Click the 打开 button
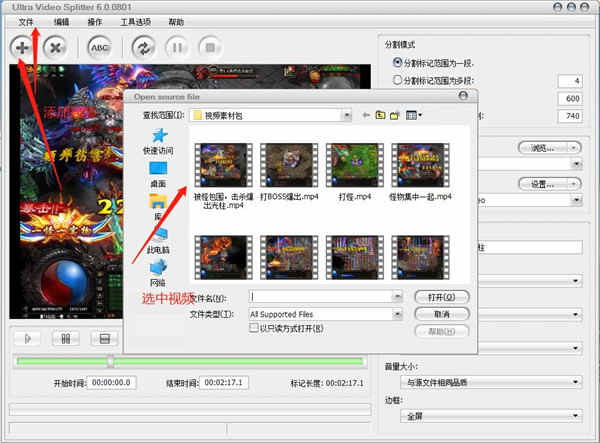Image resolution: width=600 pixels, height=443 pixels. pos(442,297)
